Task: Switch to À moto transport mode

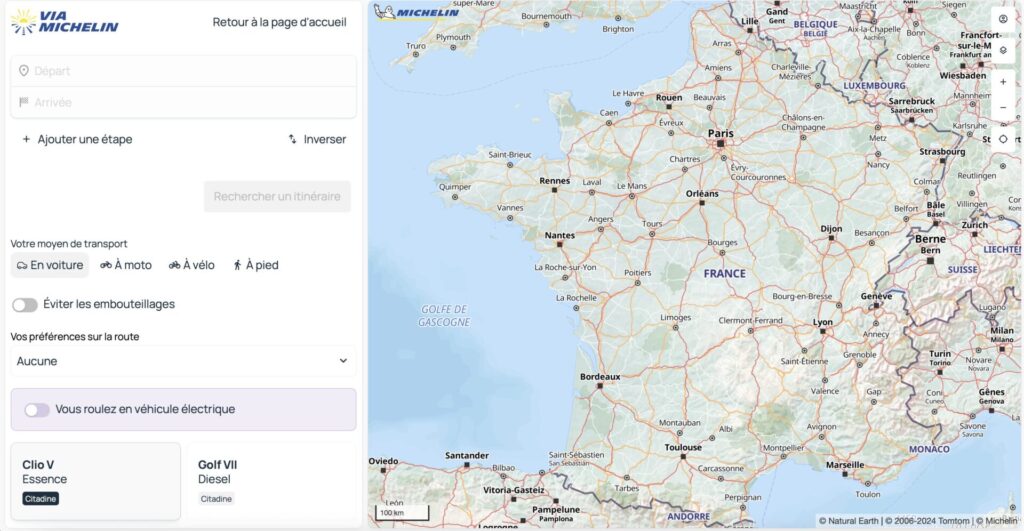Action: pyautogui.click(x=126, y=265)
